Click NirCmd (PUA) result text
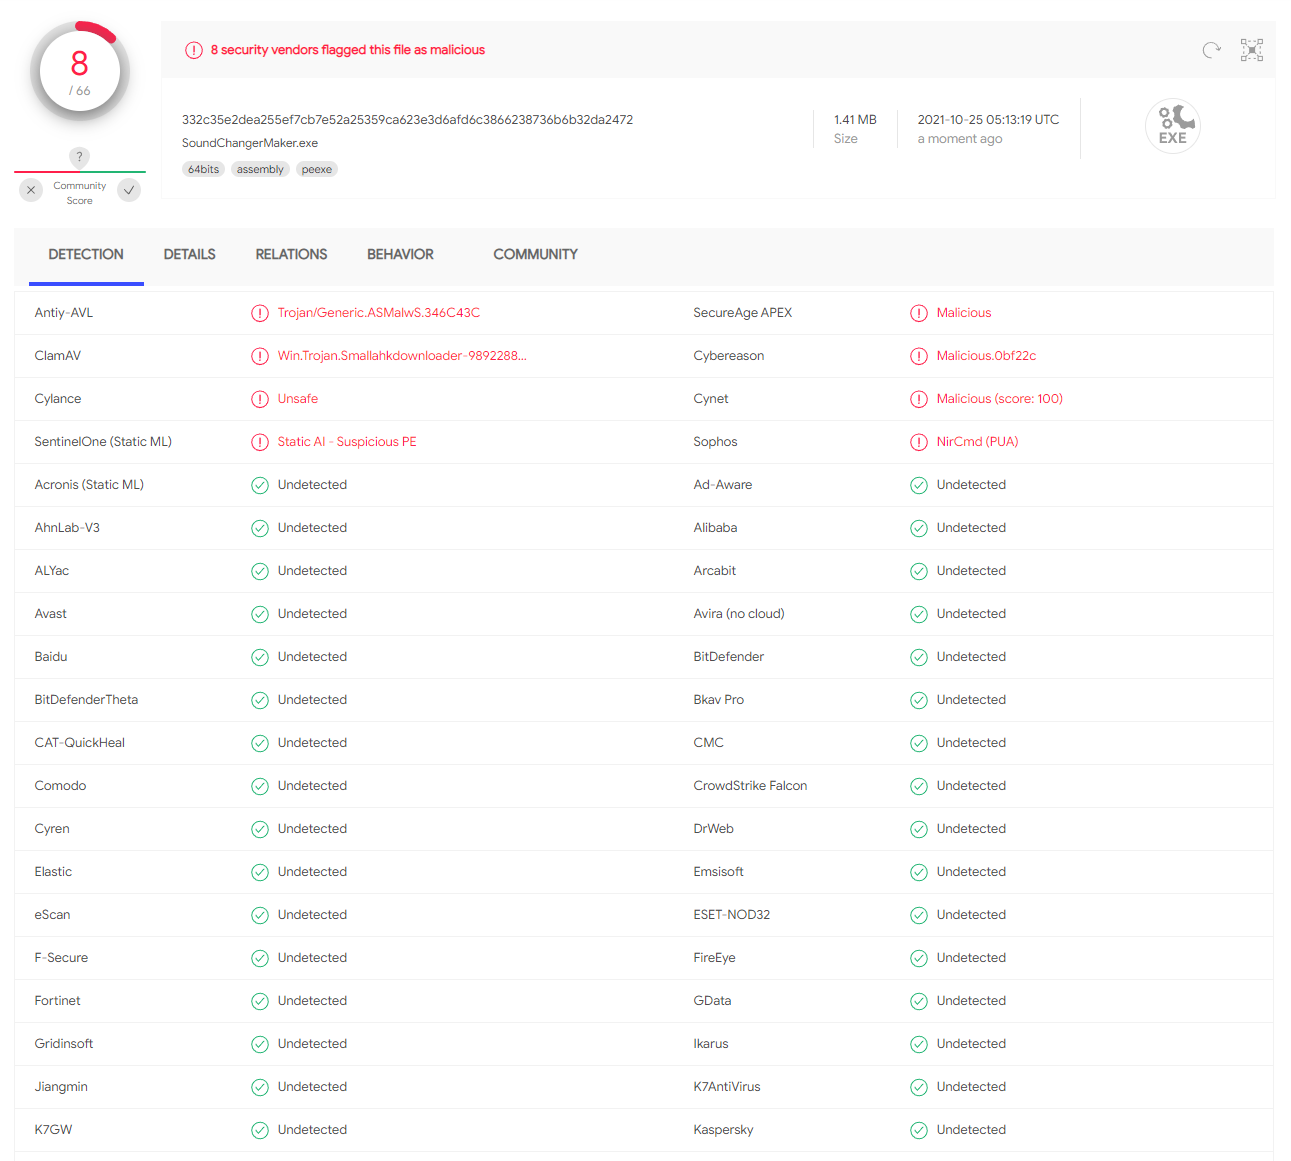The height and width of the screenshot is (1161, 1291). 977,442
